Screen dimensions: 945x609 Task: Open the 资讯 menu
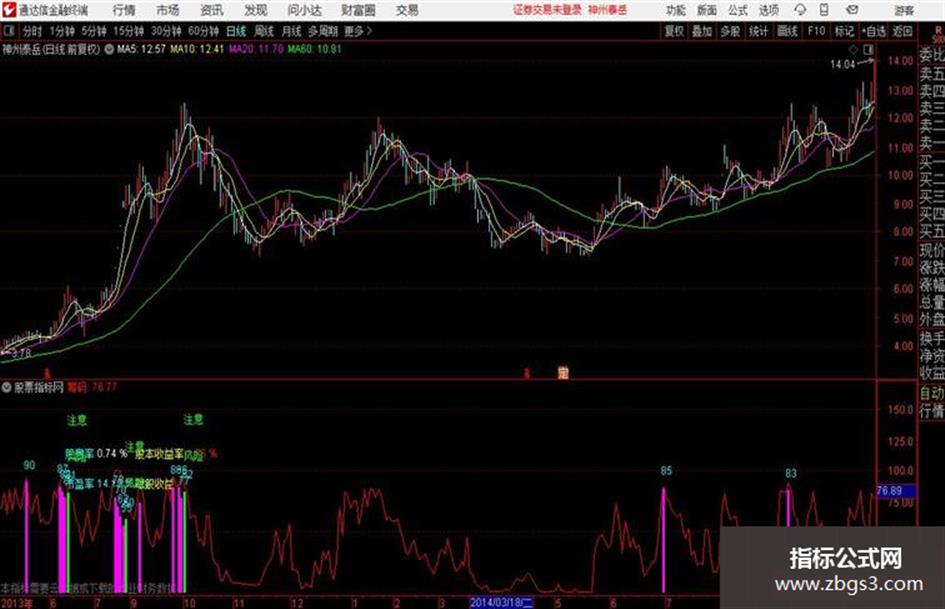pyautogui.click(x=212, y=10)
